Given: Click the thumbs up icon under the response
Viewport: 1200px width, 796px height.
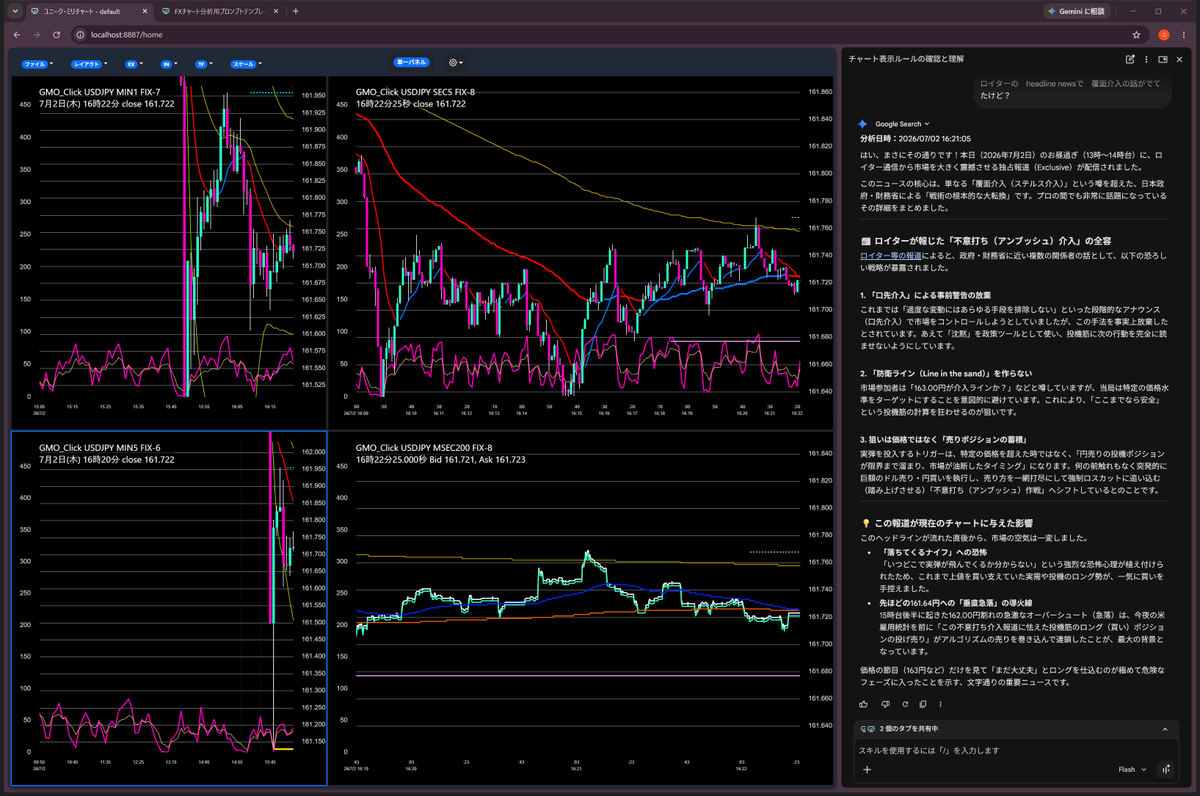Looking at the screenshot, I should coord(863,704).
